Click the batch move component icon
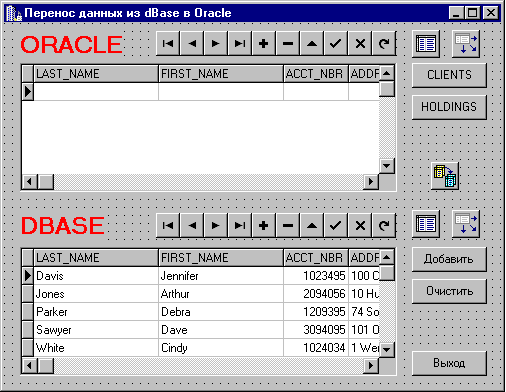506x392 pixels. [445, 176]
